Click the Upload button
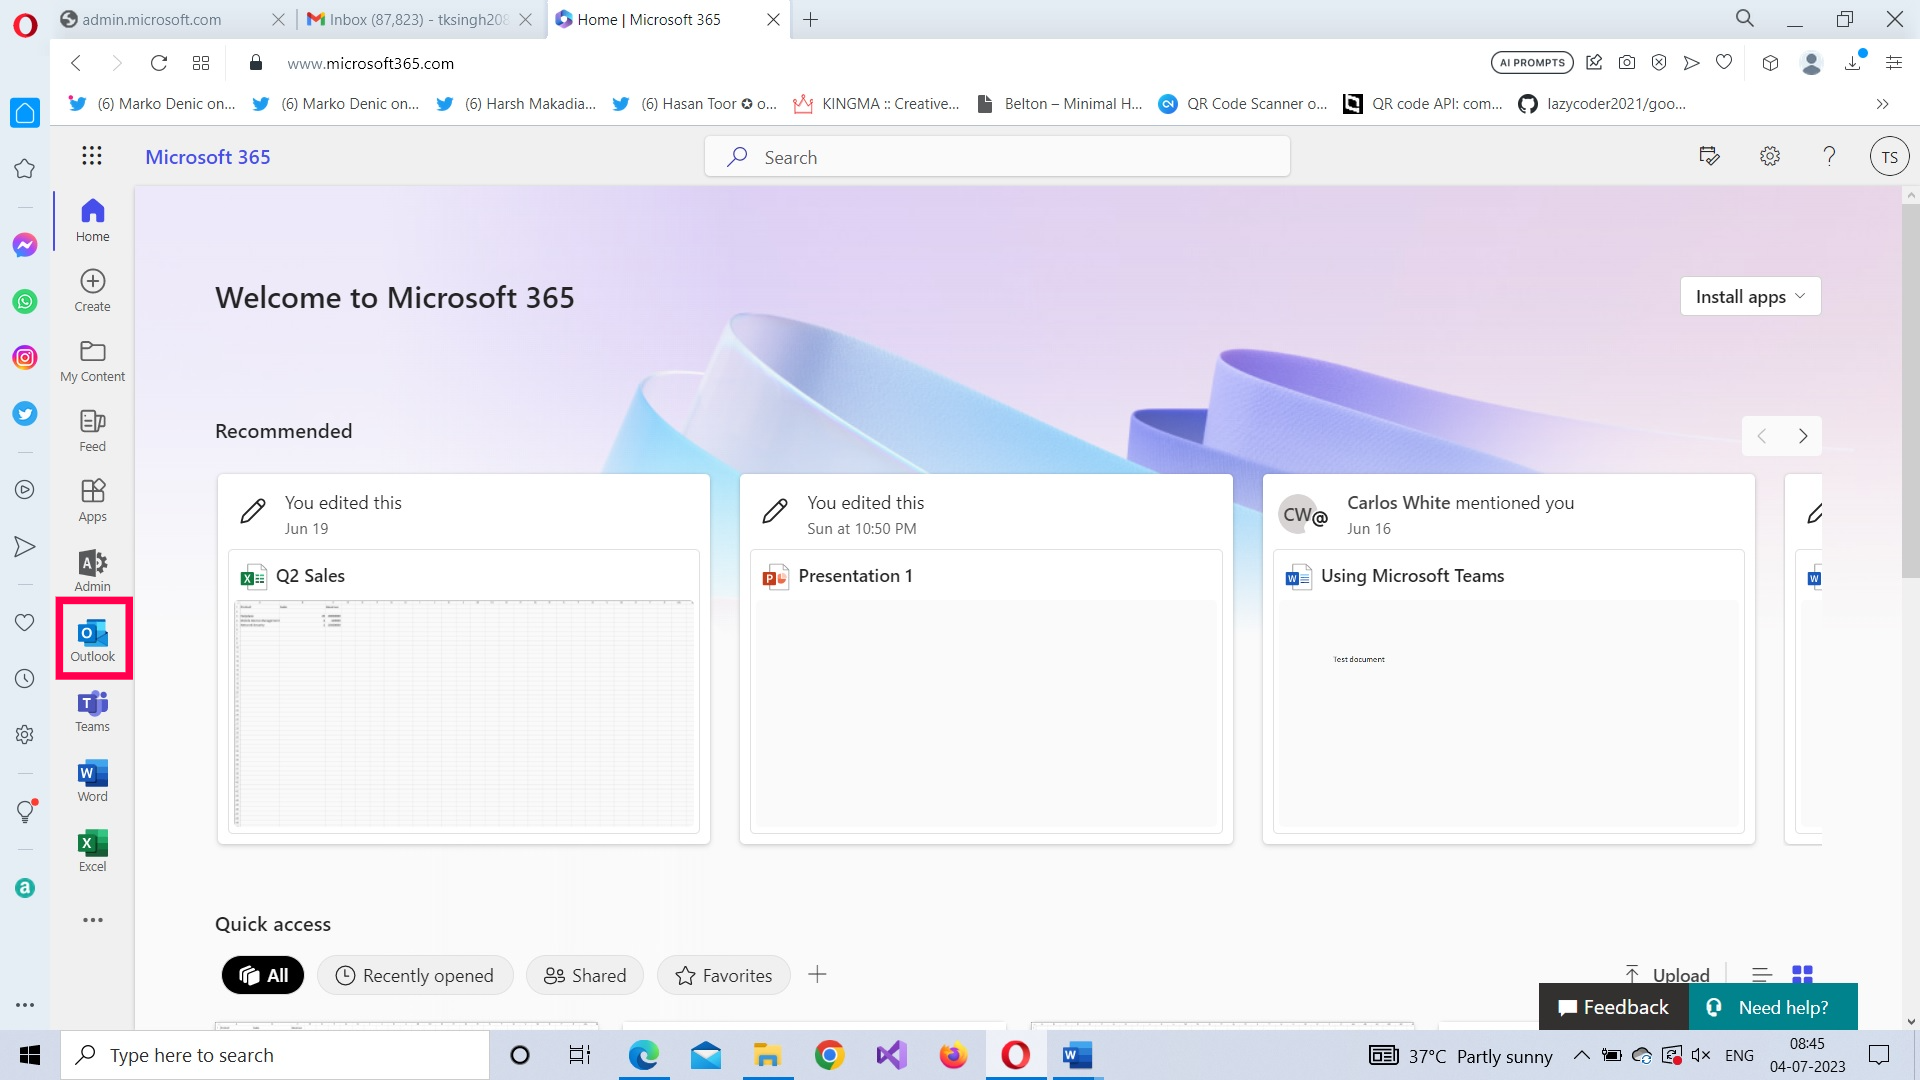 1667,975
